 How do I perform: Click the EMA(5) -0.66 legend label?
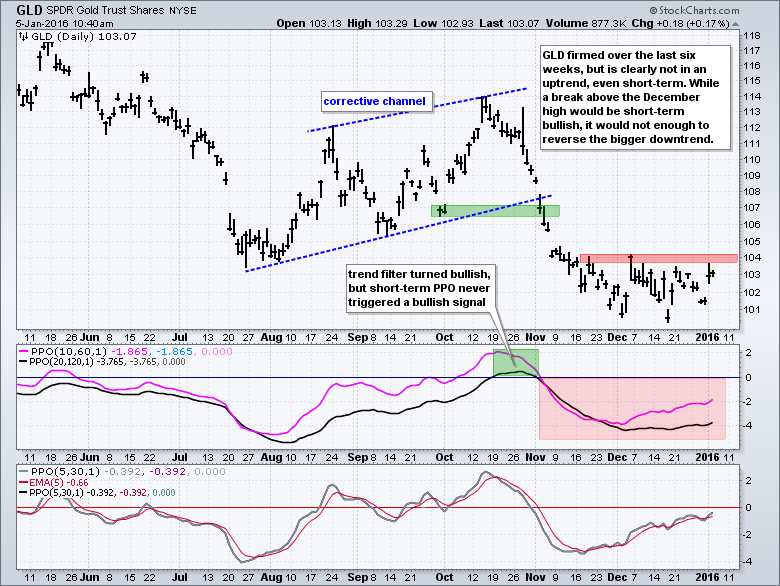tap(58, 483)
